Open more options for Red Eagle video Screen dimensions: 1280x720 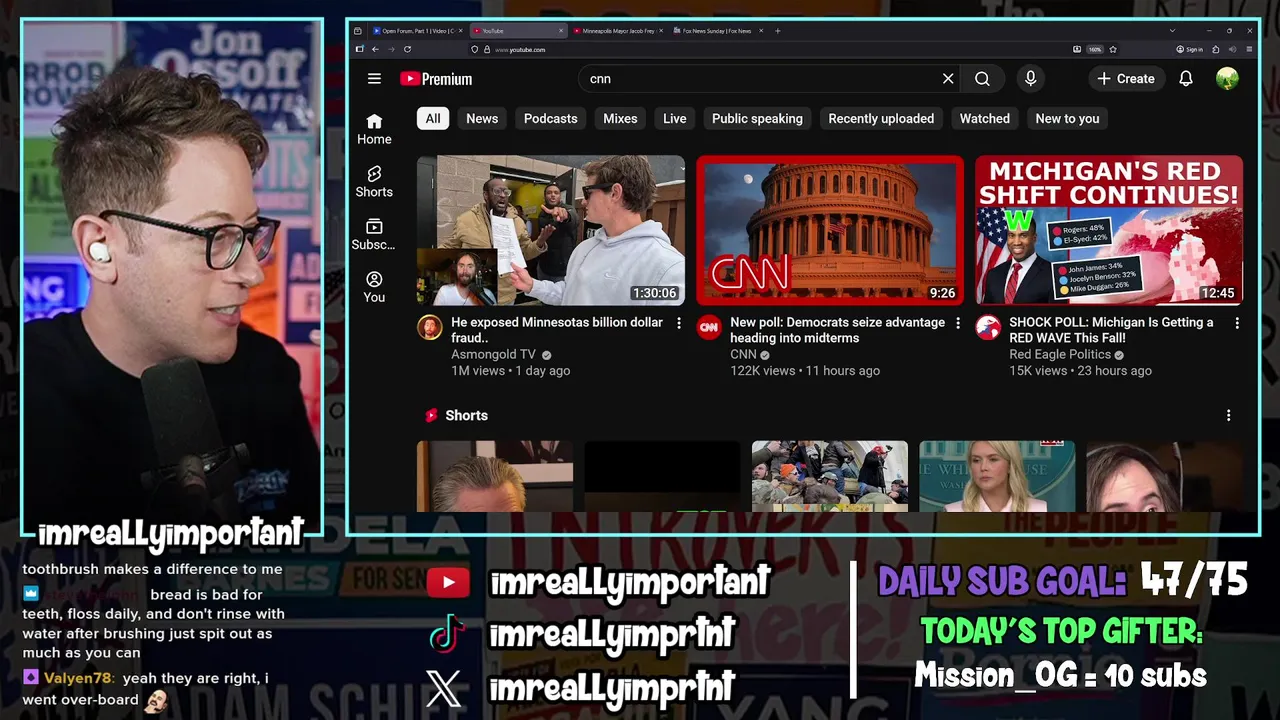pos(1237,323)
